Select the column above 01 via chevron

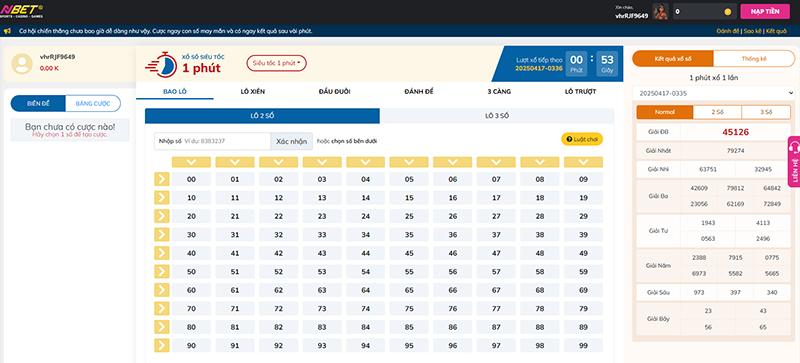(x=235, y=162)
